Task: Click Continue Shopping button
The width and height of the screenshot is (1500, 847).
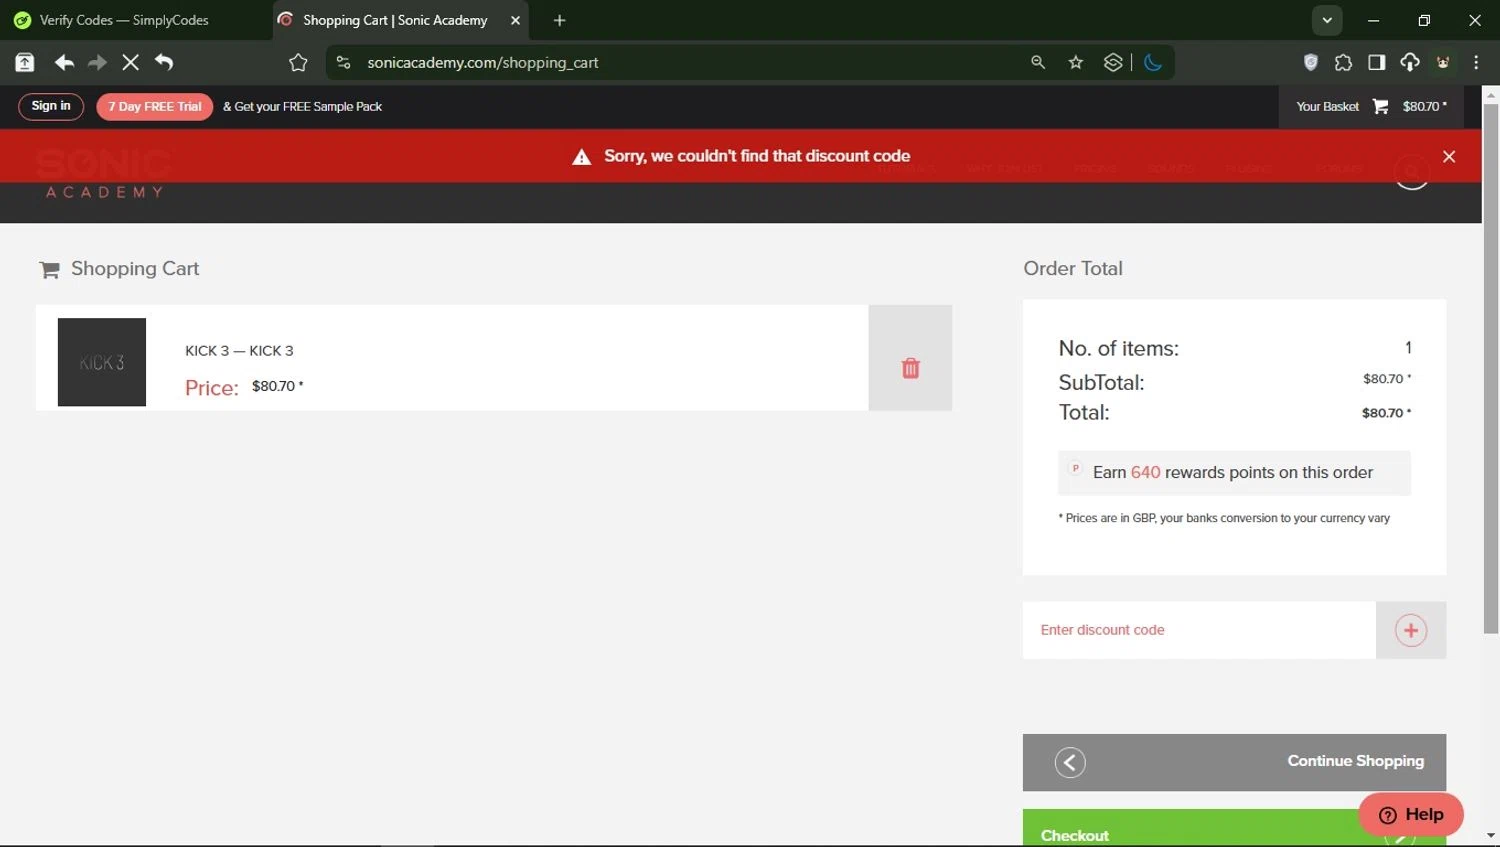Action: point(1234,762)
